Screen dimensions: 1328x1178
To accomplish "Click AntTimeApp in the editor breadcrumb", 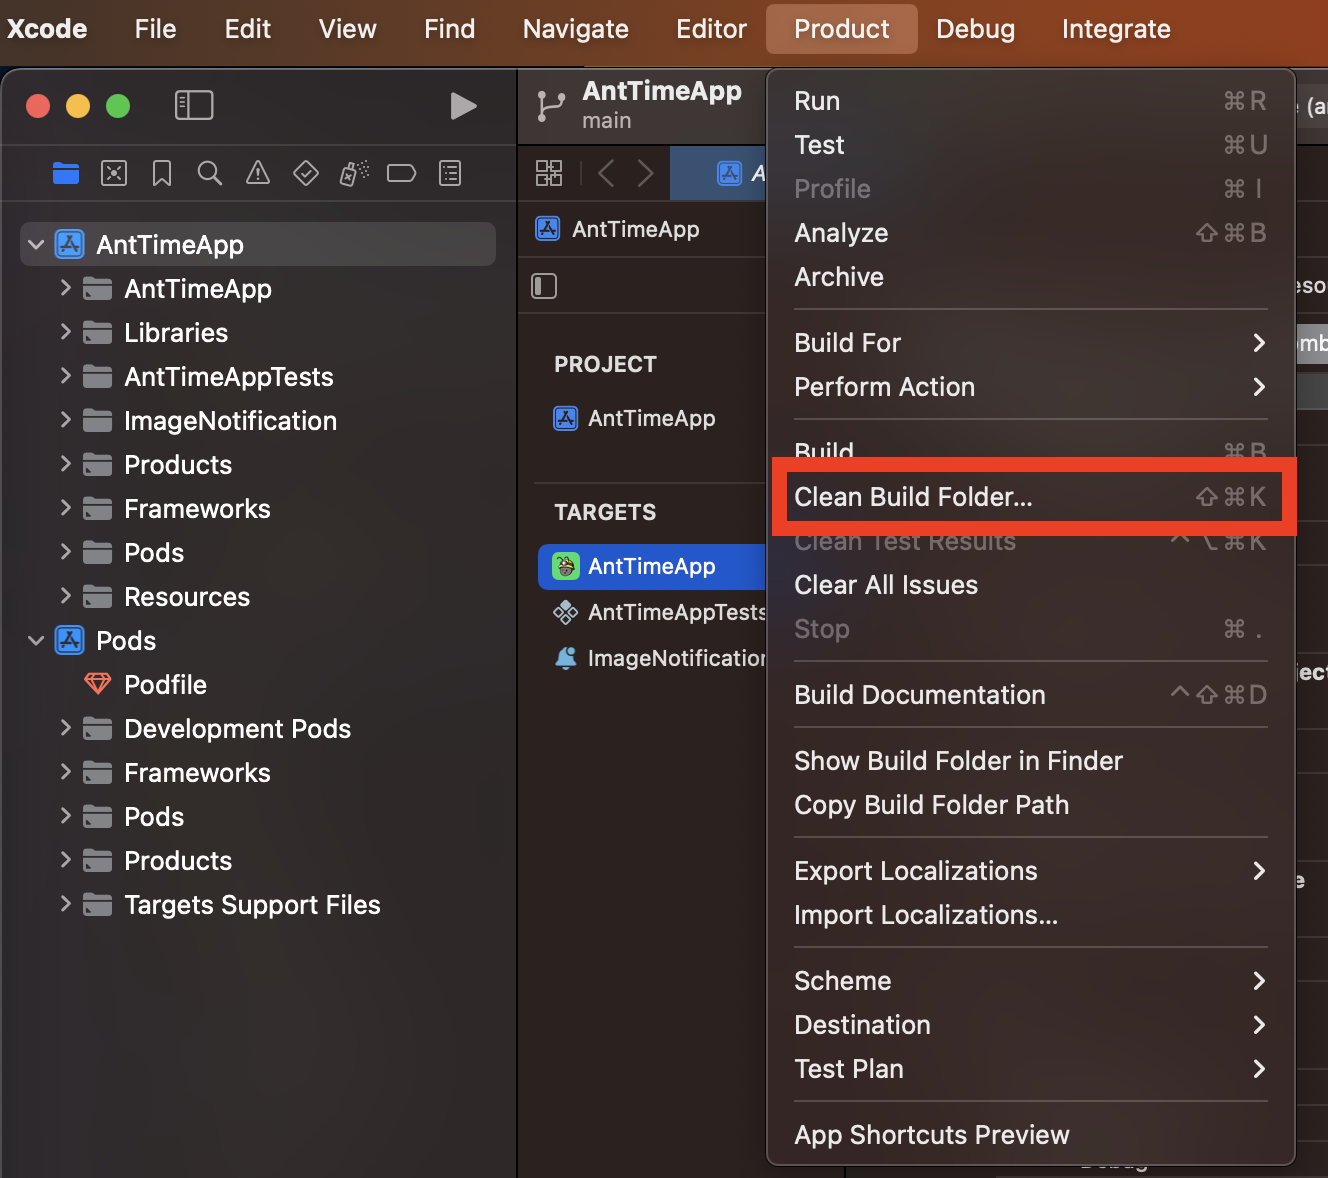I will pyautogui.click(x=635, y=229).
